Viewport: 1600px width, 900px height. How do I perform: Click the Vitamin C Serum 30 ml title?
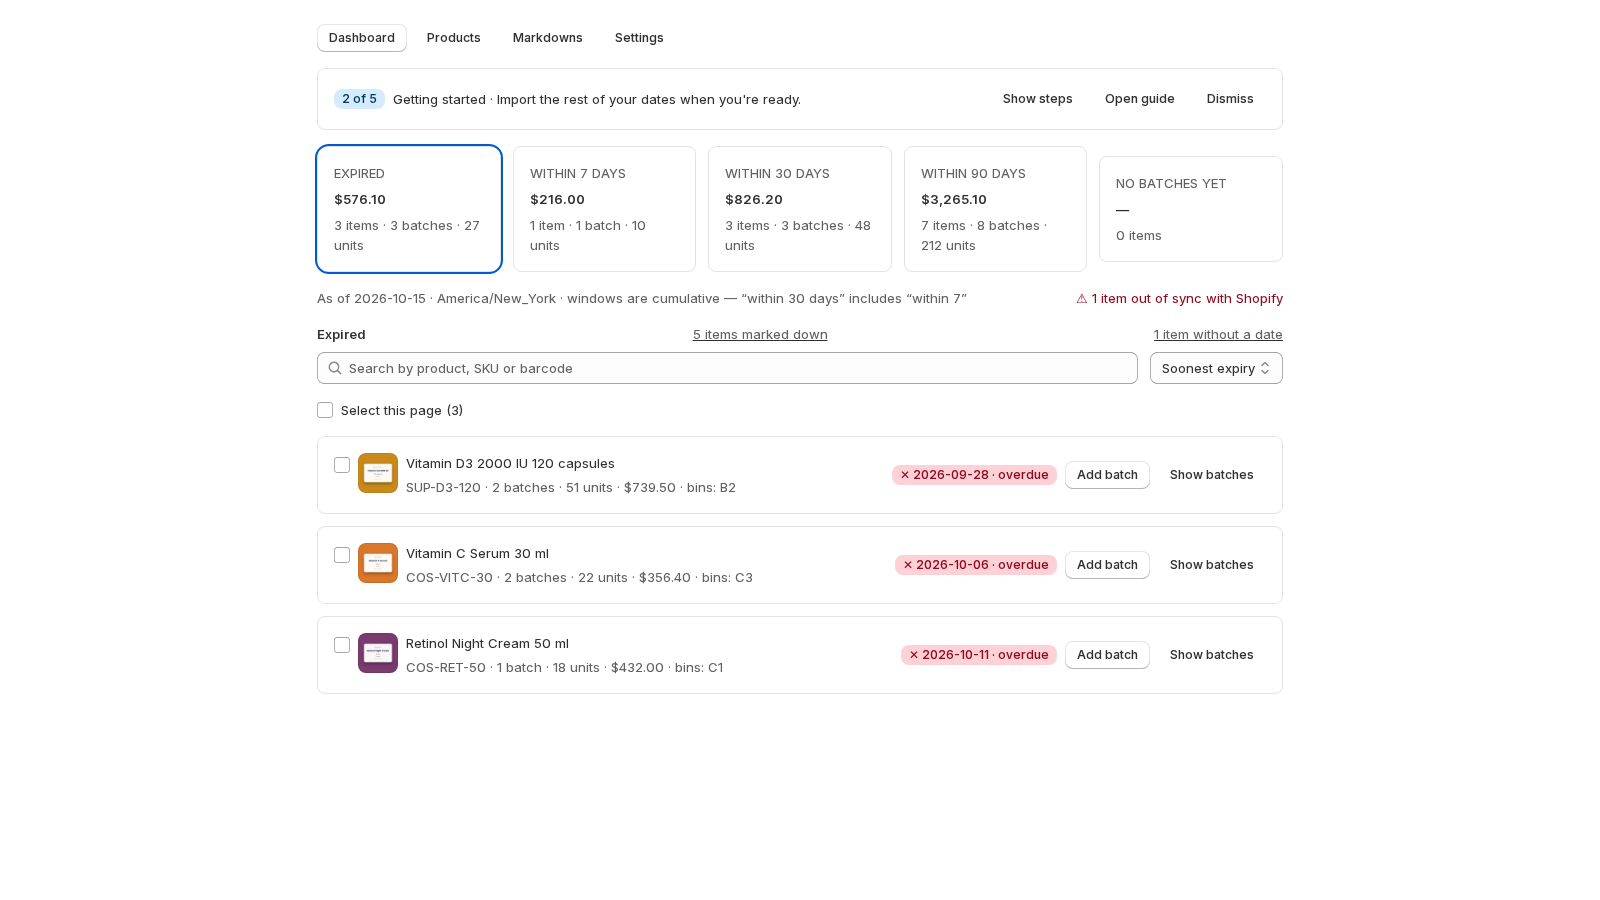tap(477, 553)
